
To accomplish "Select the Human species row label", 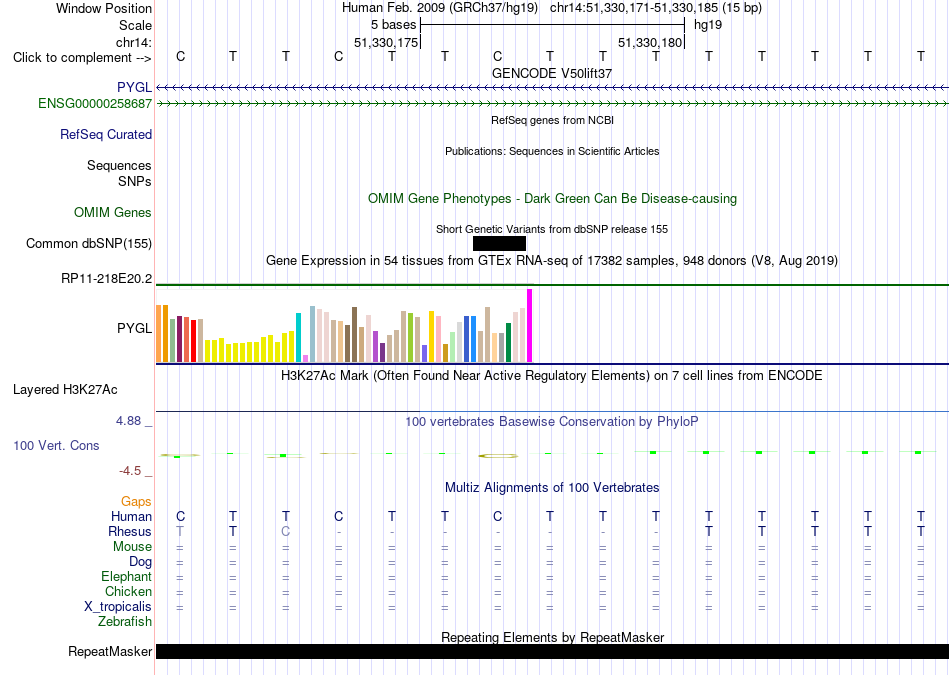I will click(131, 516).
